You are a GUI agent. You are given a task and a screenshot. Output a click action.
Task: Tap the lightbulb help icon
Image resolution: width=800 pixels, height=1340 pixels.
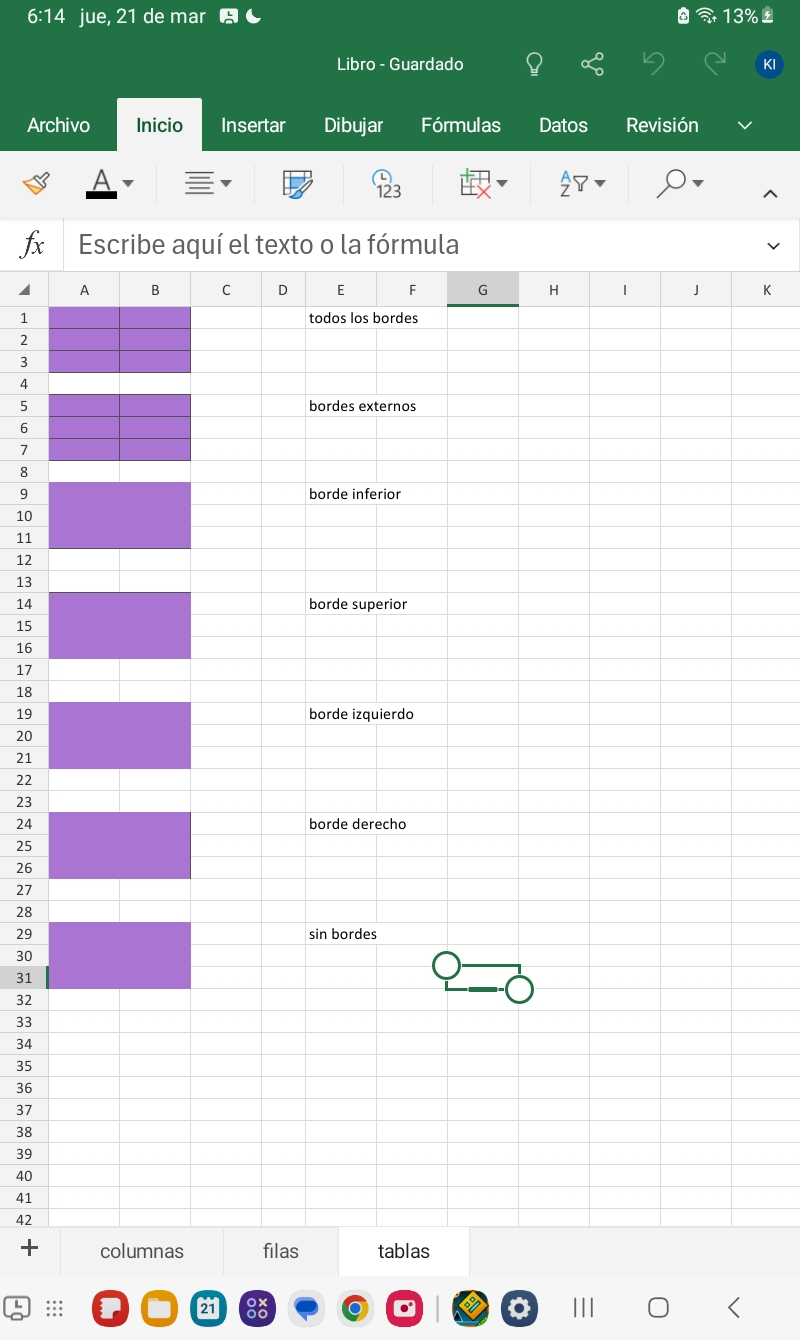point(535,65)
